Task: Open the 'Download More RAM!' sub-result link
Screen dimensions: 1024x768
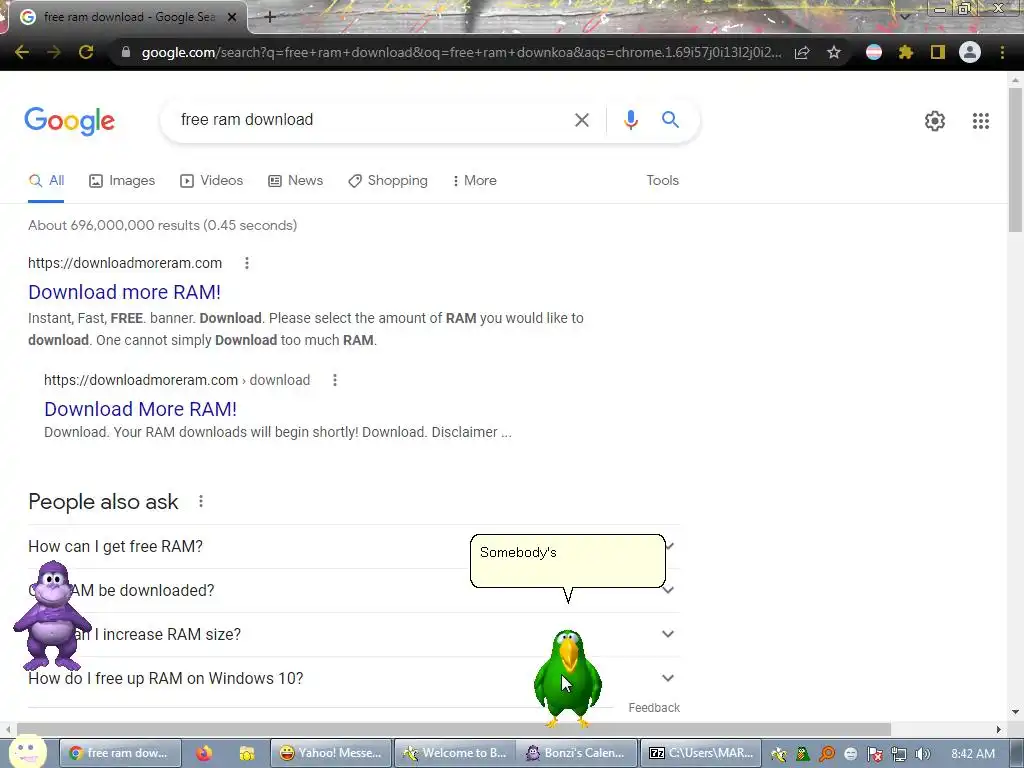Action: [x=140, y=409]
